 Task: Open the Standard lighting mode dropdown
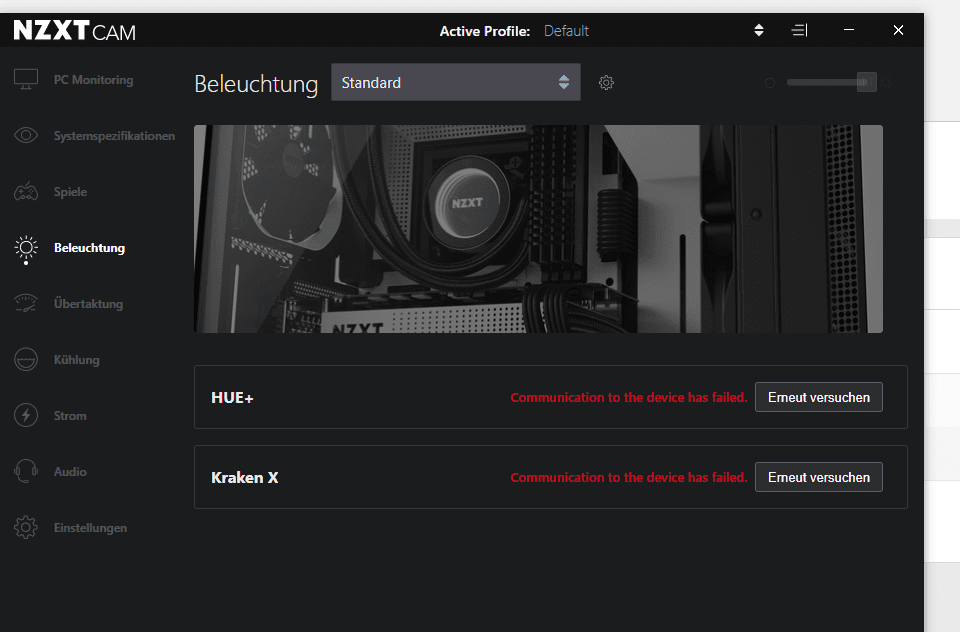click(x=456, y=82)
